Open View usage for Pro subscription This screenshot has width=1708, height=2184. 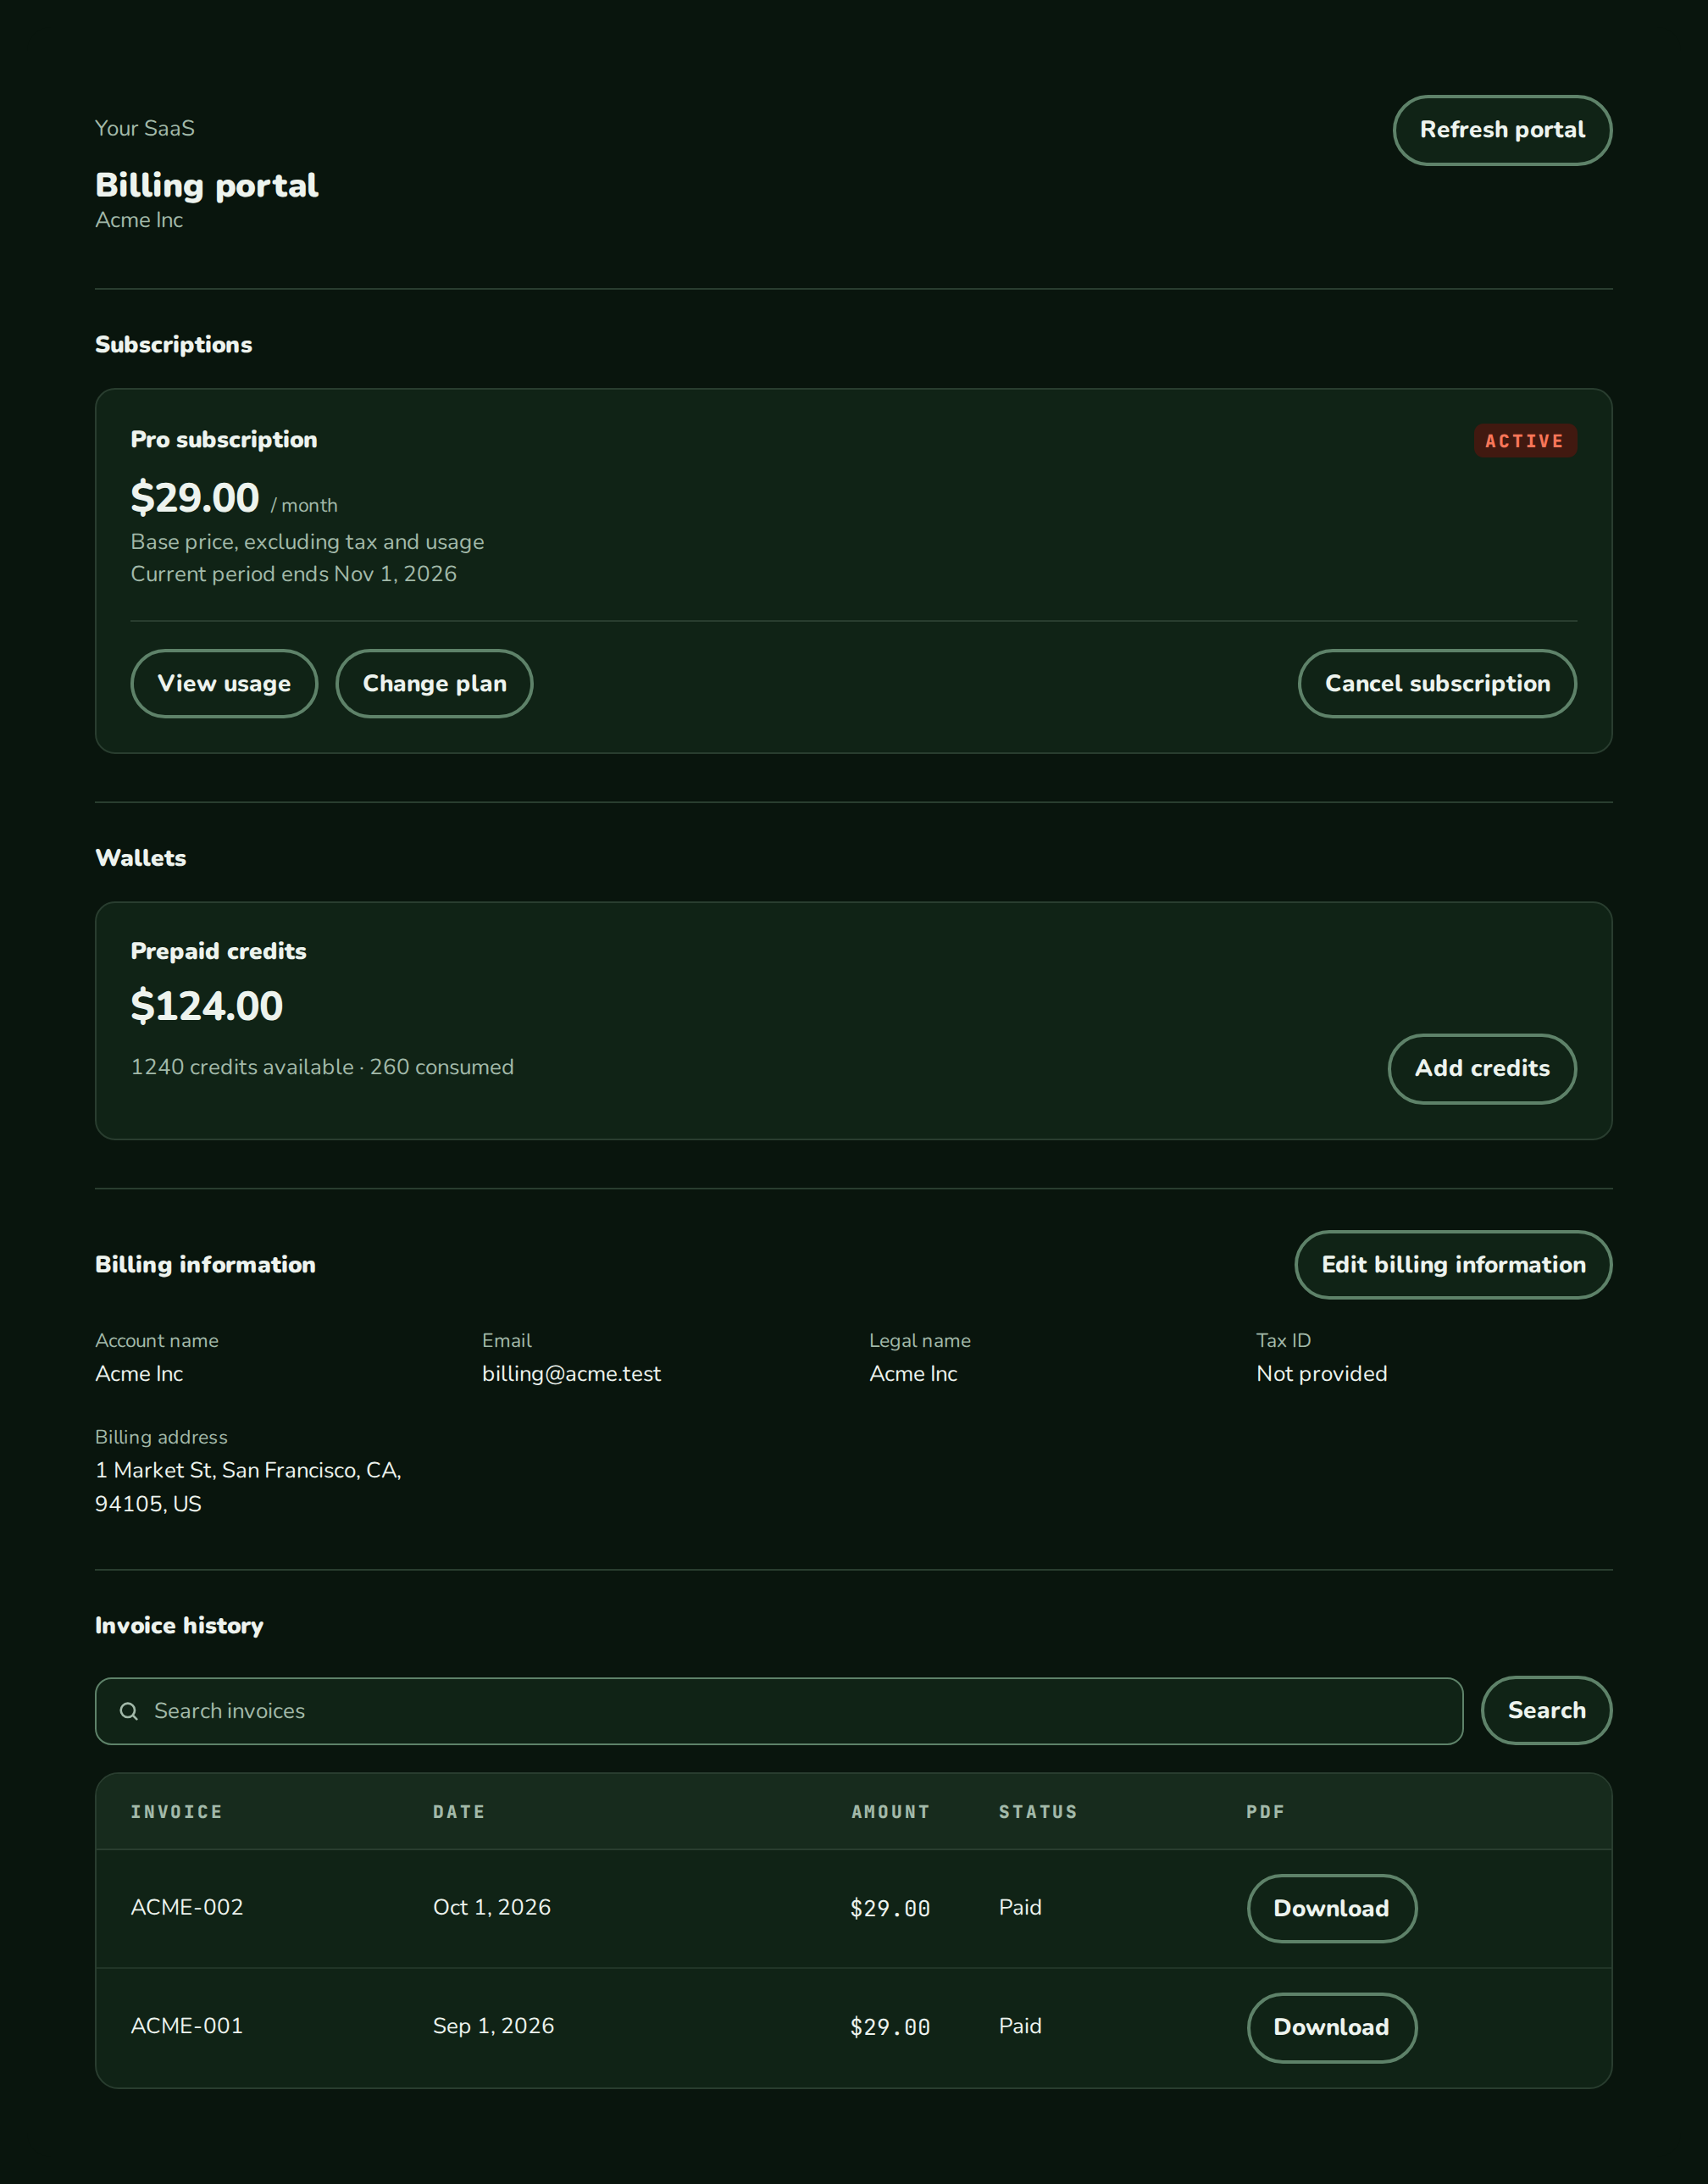tap(224, 684)
